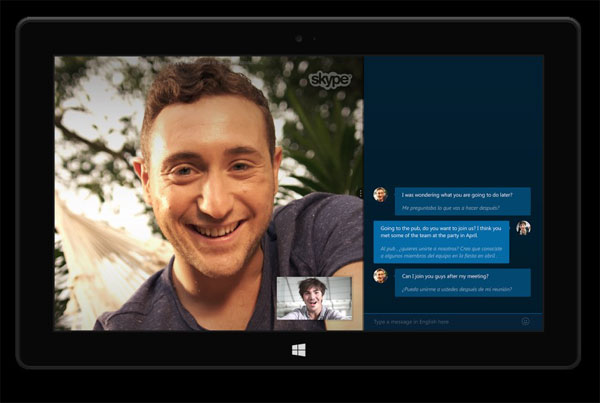
Task: Click the Skype logo on the video
Action: [x=329, y=79]
